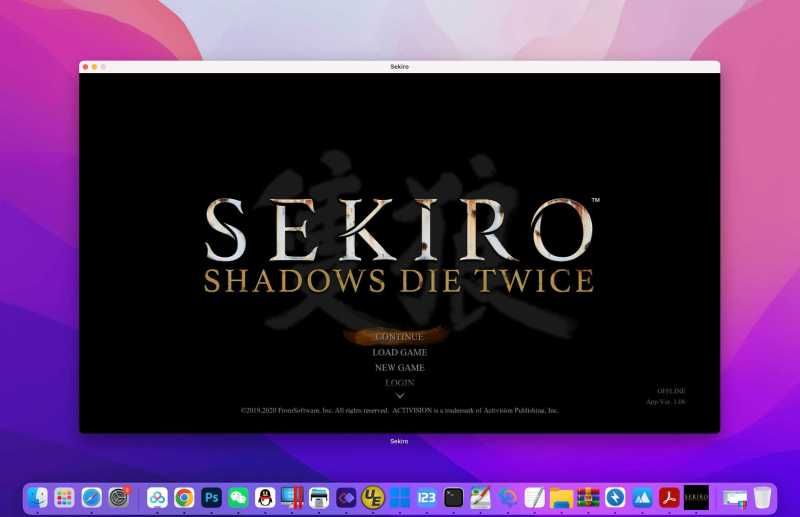
Task: Open the yellow folder file explorer icon
Action: pos(561,498)
